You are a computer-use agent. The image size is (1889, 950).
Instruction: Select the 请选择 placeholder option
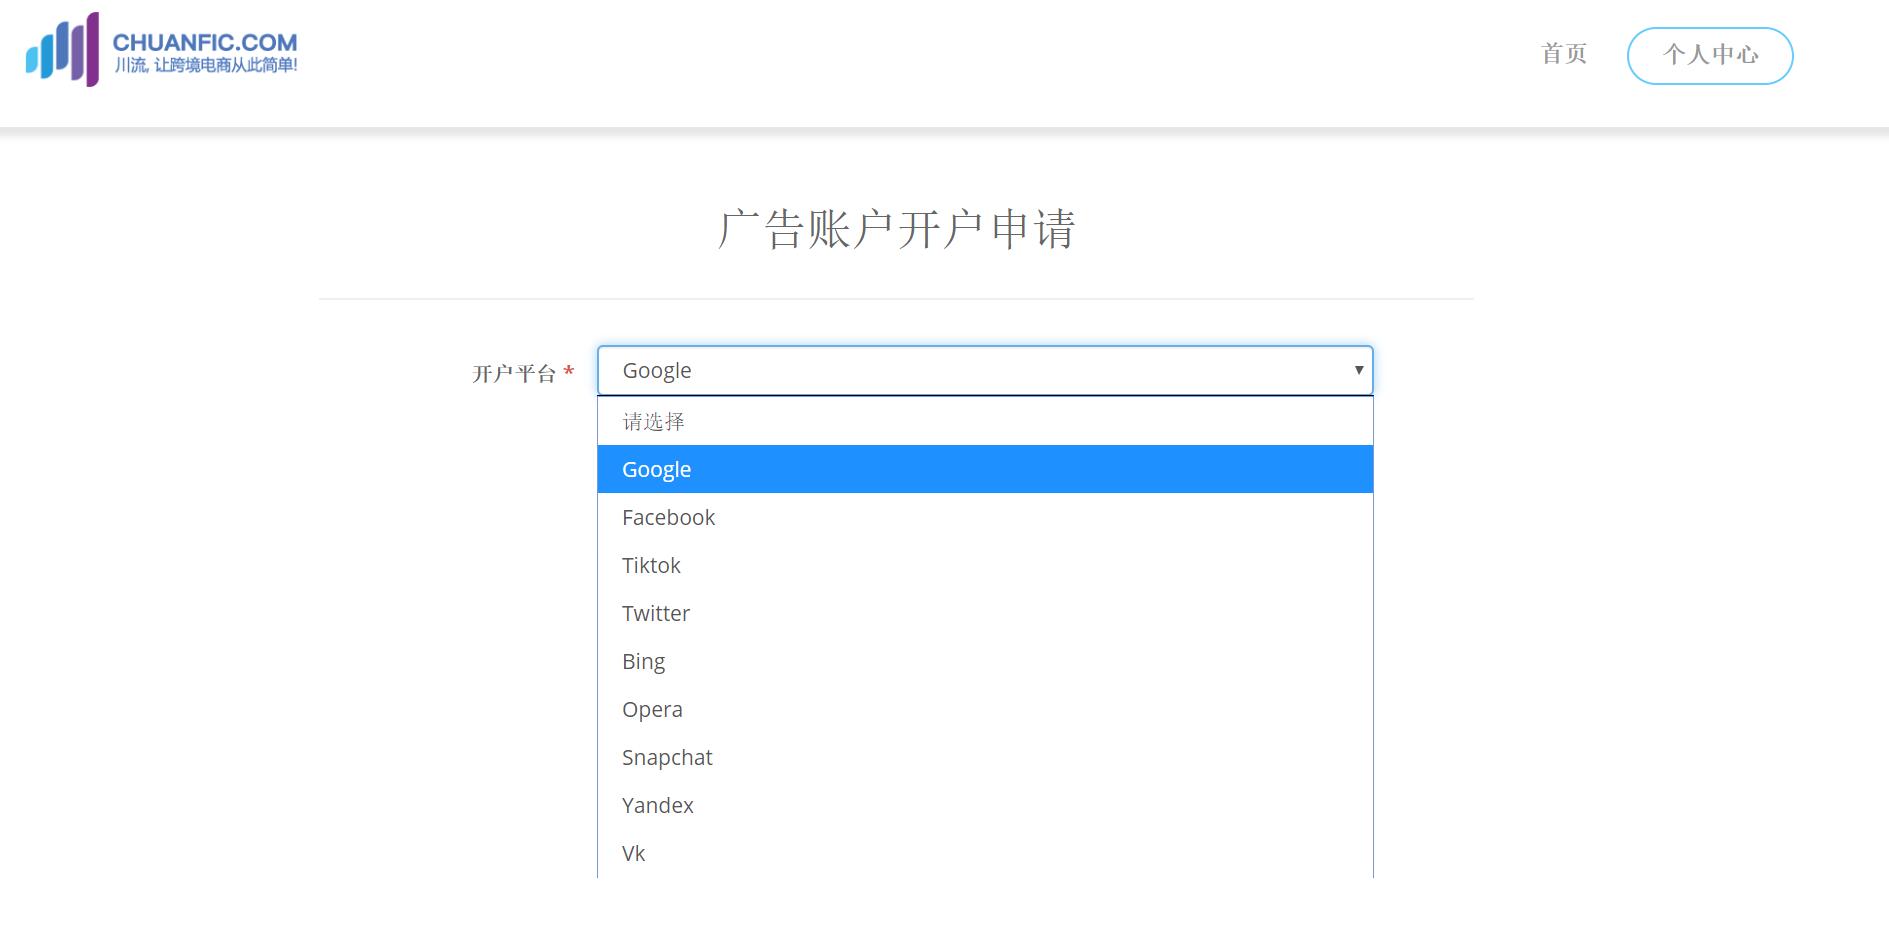(x=985, y=421)
